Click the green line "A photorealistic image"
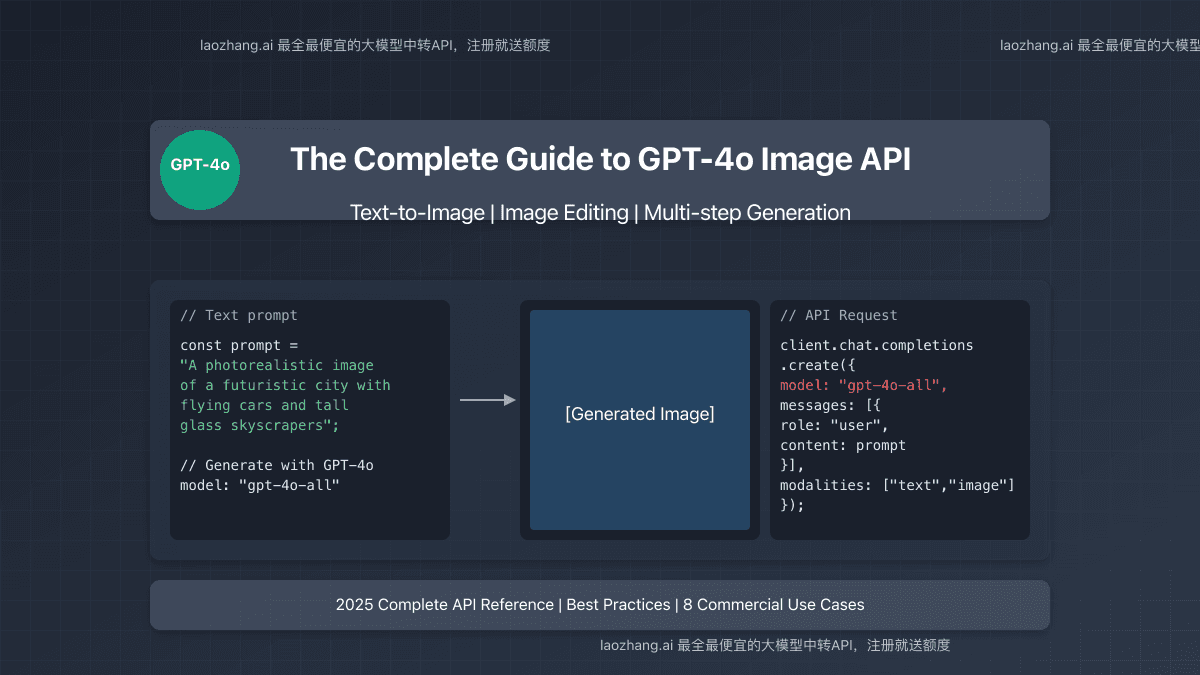The width and height of the screenshot is (1200, 675). 277,365
